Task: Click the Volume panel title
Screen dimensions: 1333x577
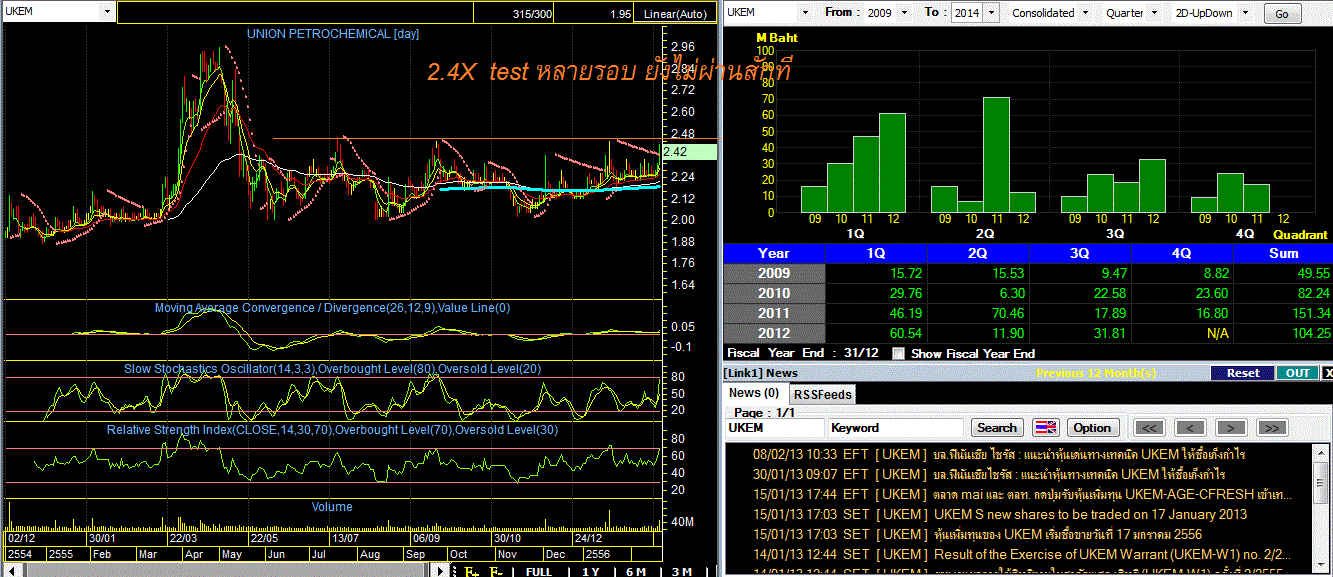Action: 332,507
